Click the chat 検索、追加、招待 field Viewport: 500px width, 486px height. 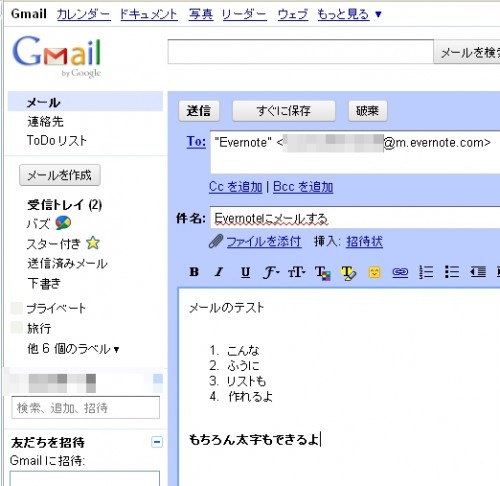pos(86,407)
